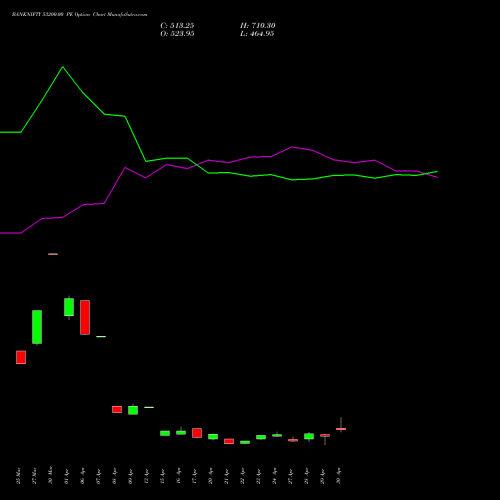
Task: Click the 23 Apr date label
Action: pyautogui.click(x=258, y=476)
